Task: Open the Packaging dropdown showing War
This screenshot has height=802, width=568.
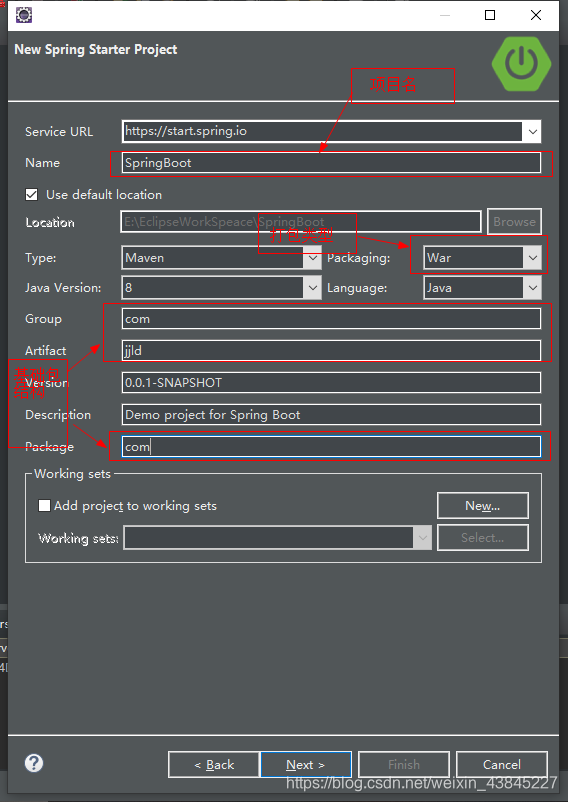Action: click(x=482, y=258)
